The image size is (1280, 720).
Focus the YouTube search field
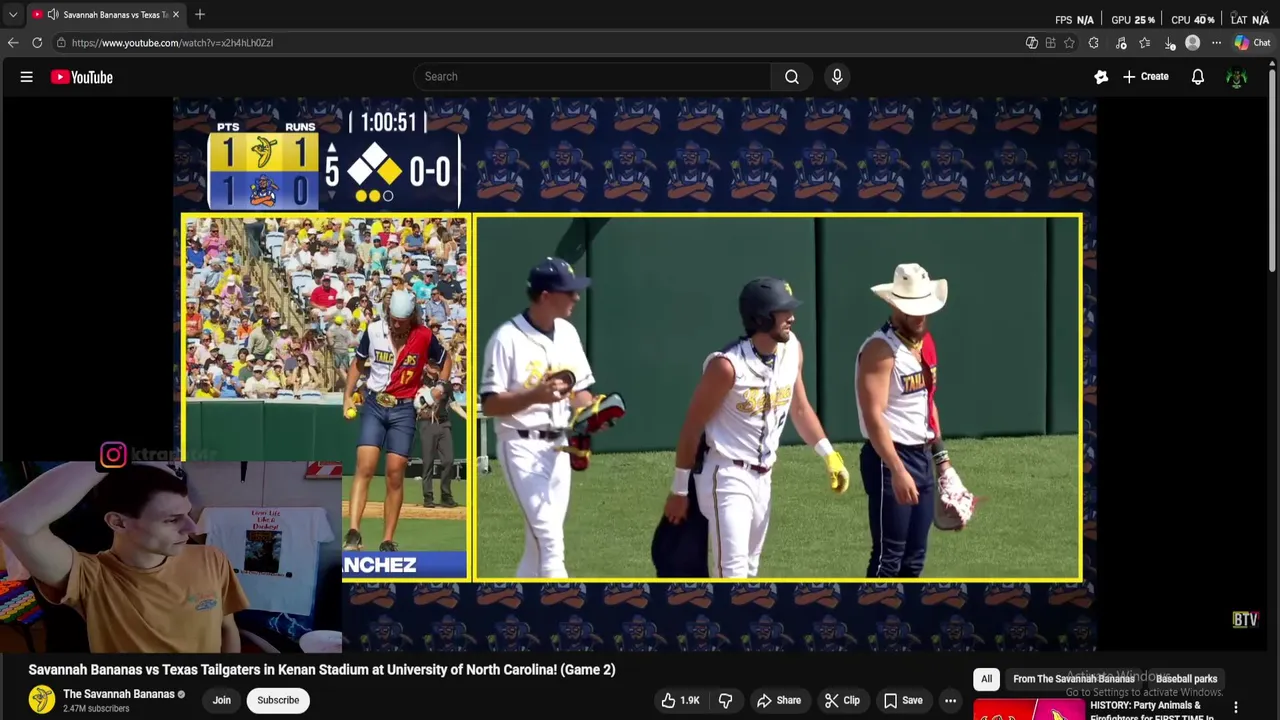593,77
